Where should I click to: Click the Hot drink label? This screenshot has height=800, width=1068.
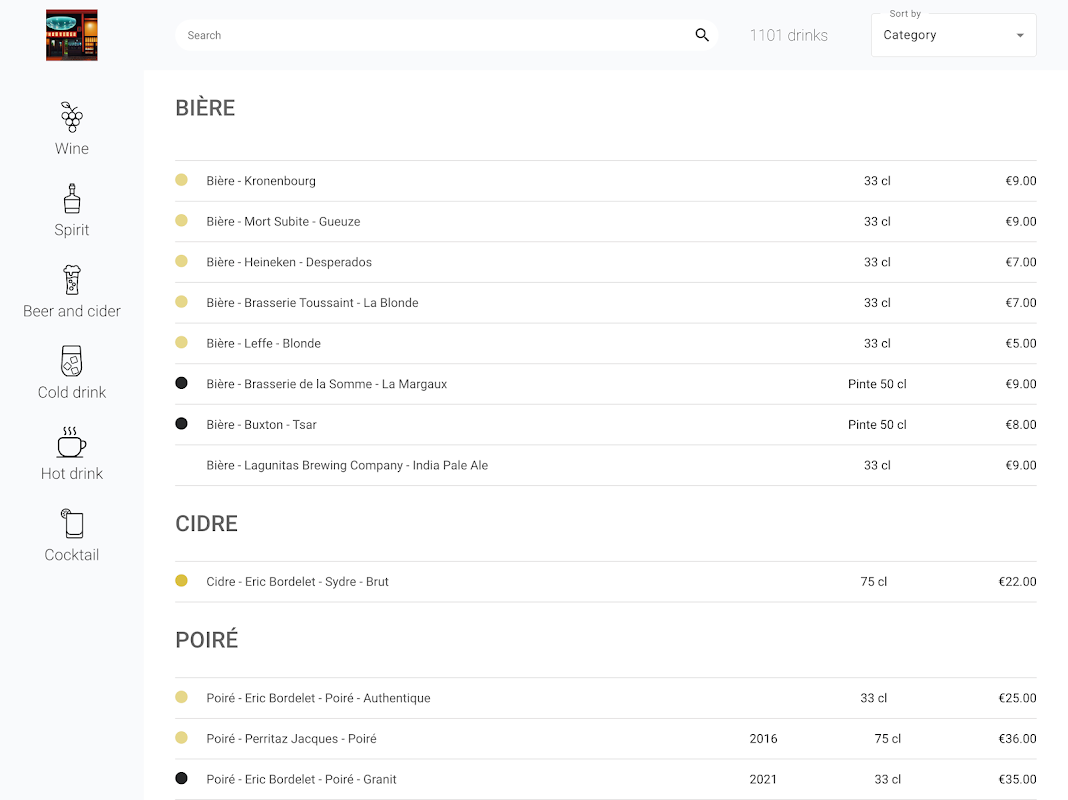72,473
